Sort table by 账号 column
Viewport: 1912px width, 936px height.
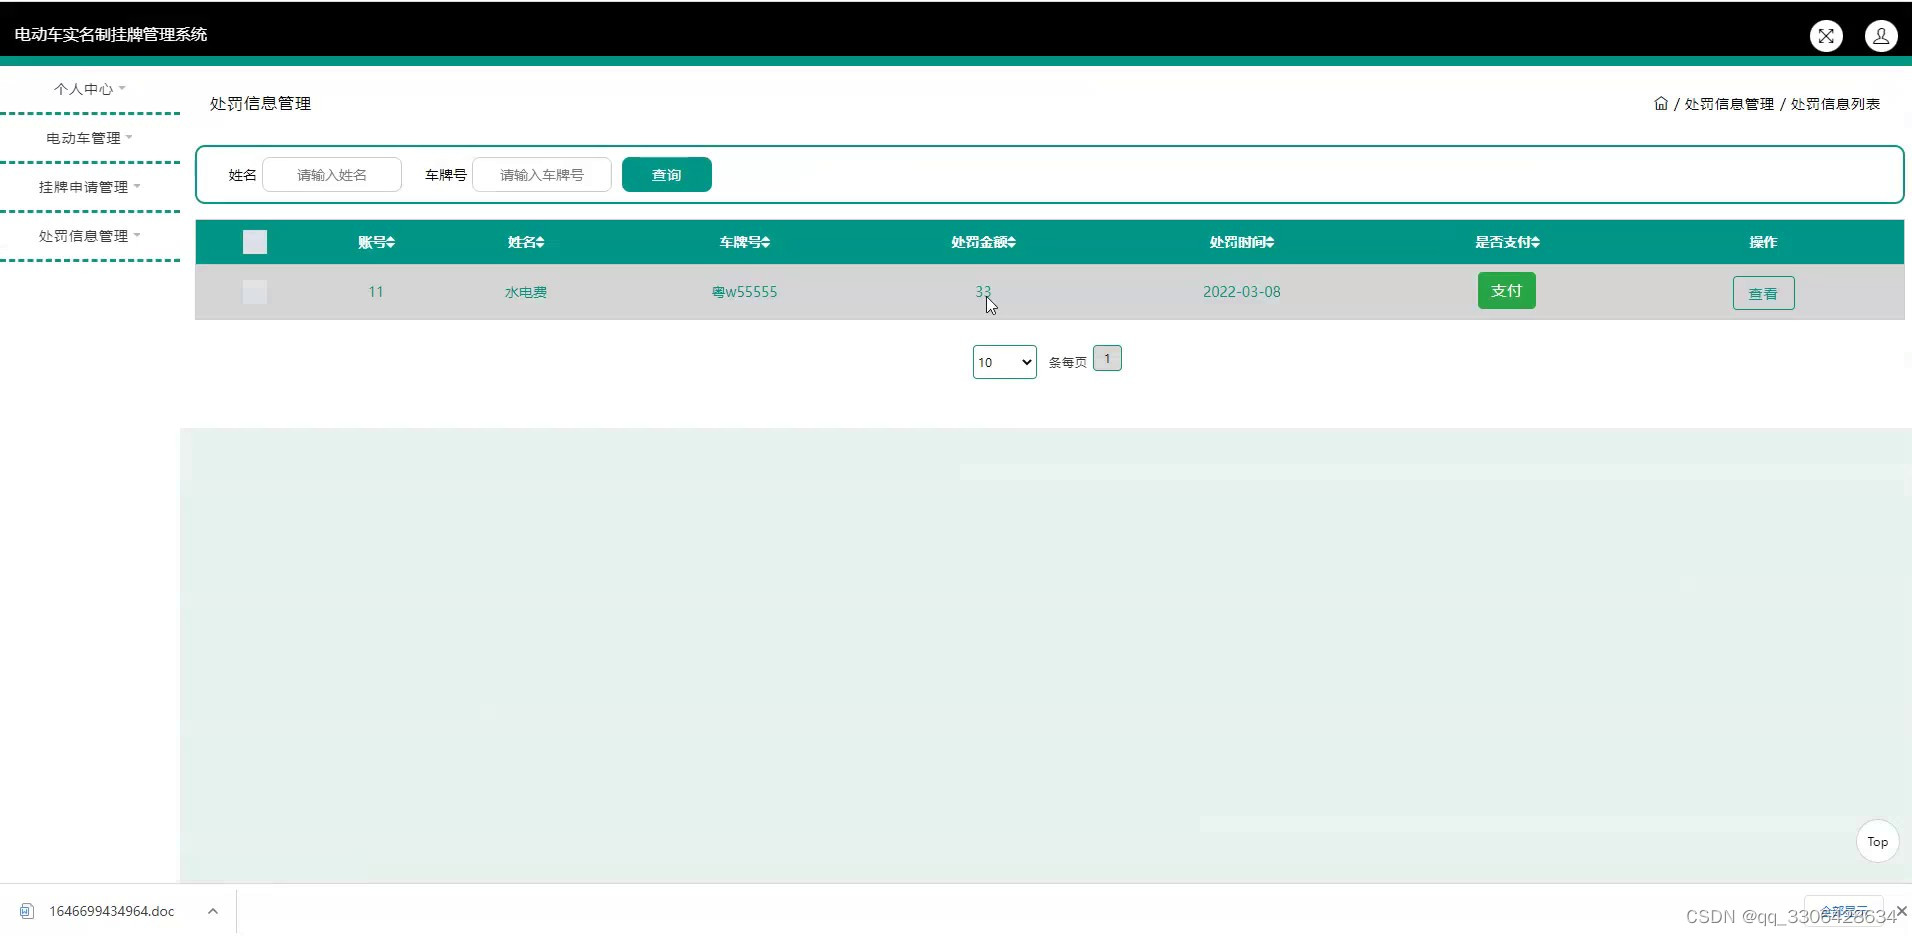376,242
